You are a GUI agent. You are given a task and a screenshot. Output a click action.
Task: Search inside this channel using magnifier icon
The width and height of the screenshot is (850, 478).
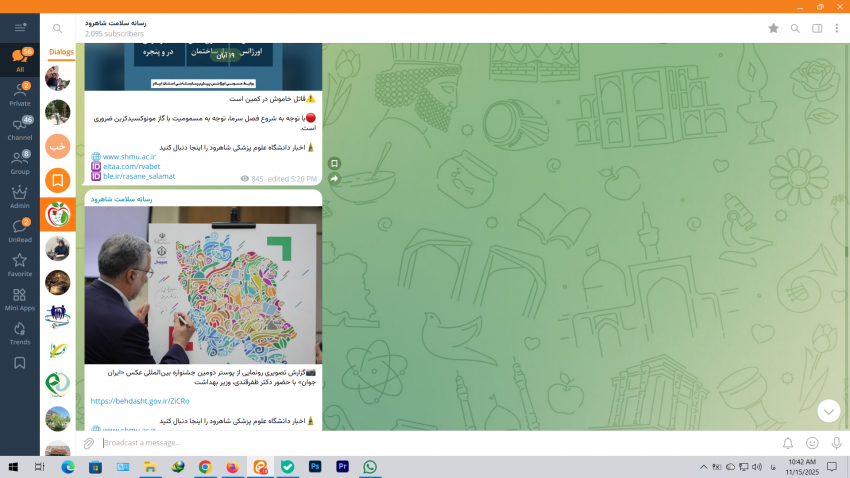pyautogui.click(x=795, y=28)
